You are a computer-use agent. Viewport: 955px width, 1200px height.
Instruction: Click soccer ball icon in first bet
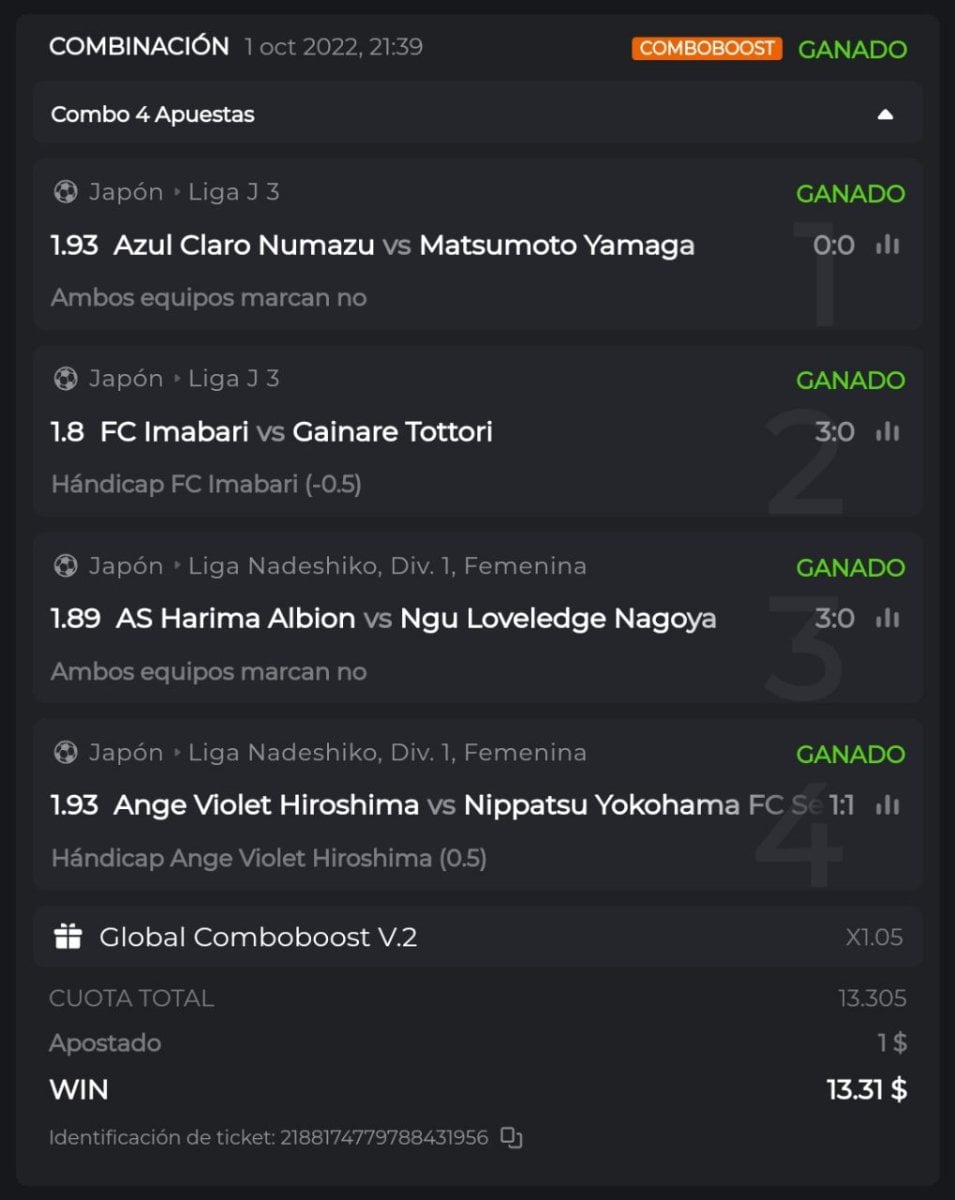coord(65,192)
